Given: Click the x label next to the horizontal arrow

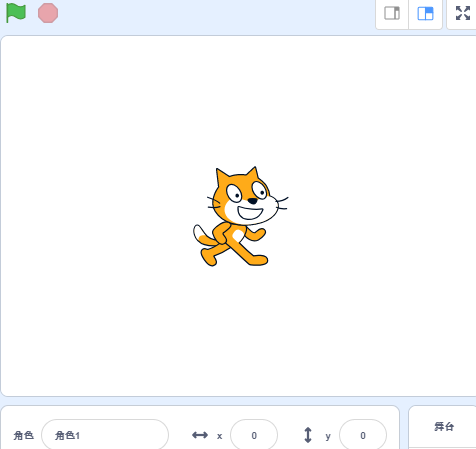Looking at the screenshot, I should pos(219,436).
